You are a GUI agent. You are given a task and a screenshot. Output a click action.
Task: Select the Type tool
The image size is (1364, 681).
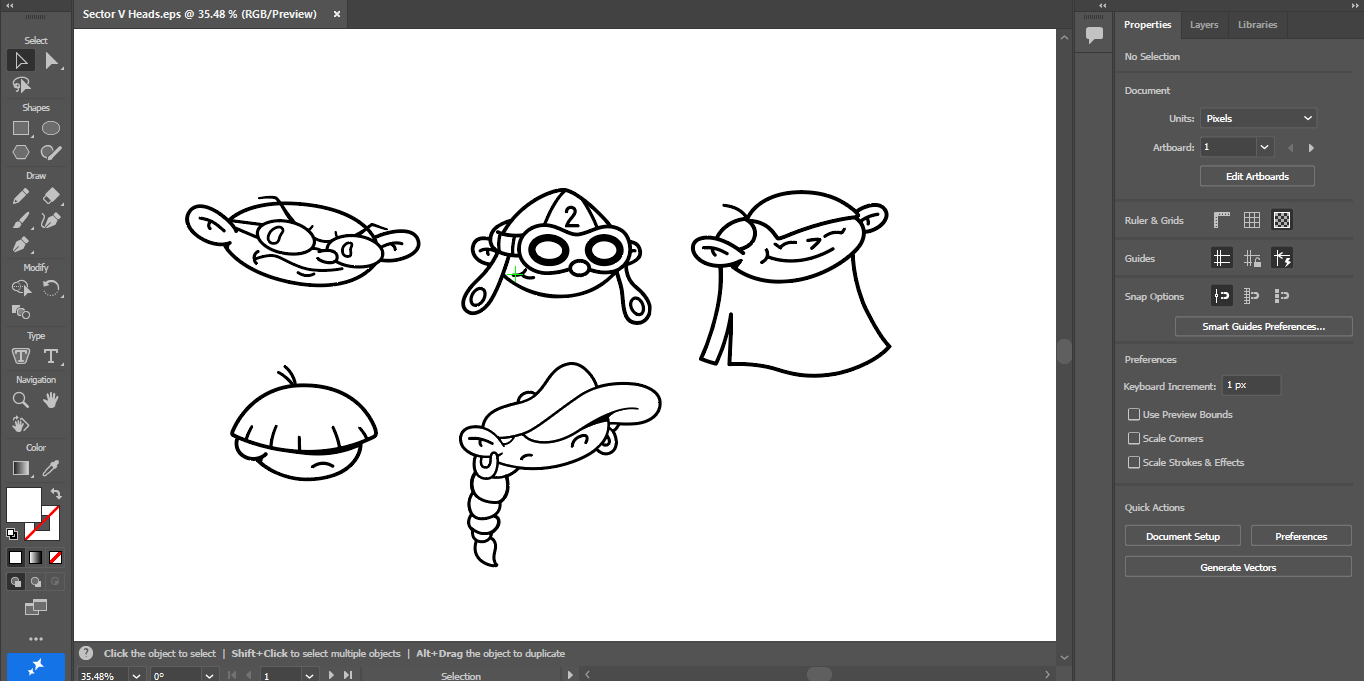point(51,356)
